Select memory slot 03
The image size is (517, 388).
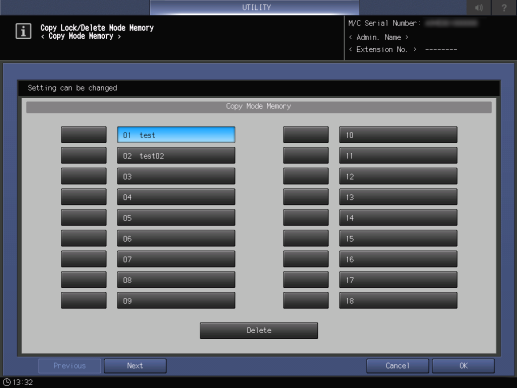176,176
